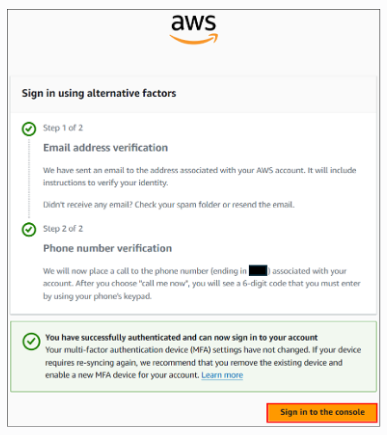Click the dotted line connecting the steps
The height and width of the screenshot is (435, 387).
coord(29,179)
